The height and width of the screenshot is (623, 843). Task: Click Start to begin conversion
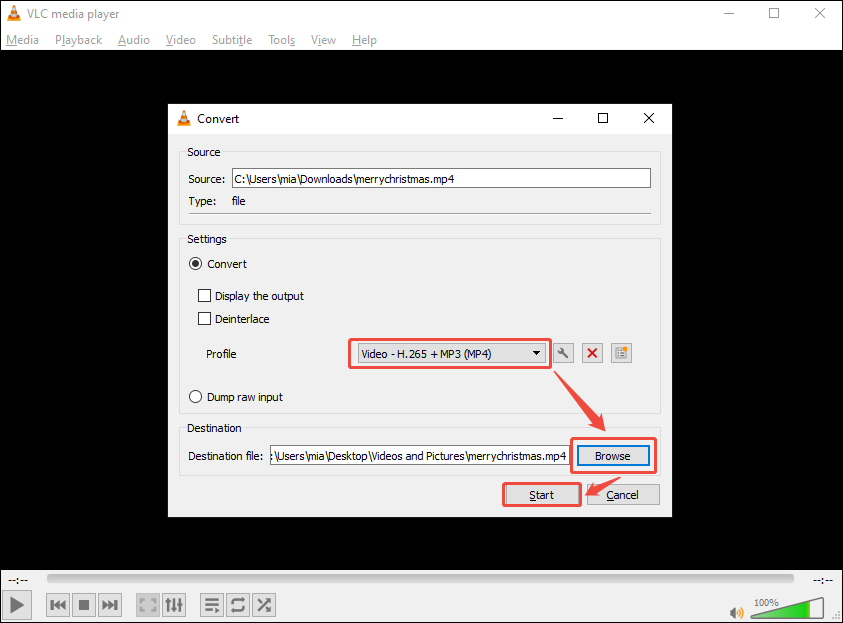tap(541, 495)
